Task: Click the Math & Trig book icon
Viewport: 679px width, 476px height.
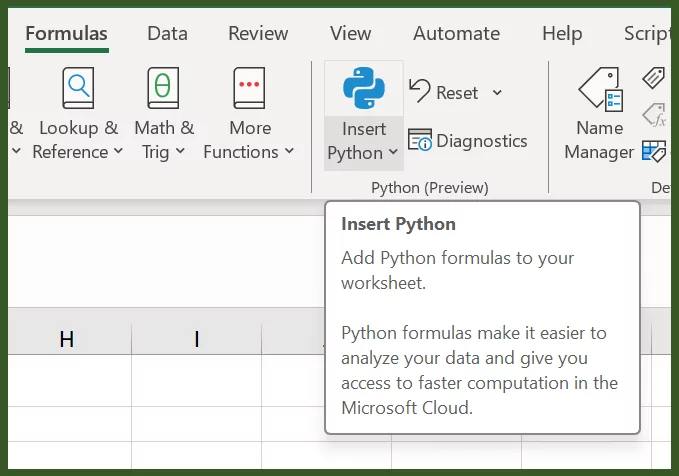Action: point(163,89)
